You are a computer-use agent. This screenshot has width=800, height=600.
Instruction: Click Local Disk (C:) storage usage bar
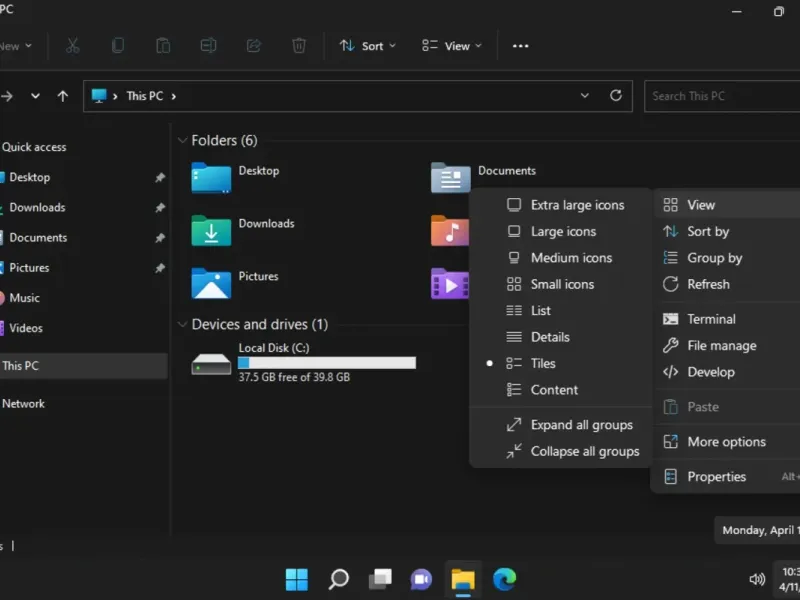(x=327, y=363)
